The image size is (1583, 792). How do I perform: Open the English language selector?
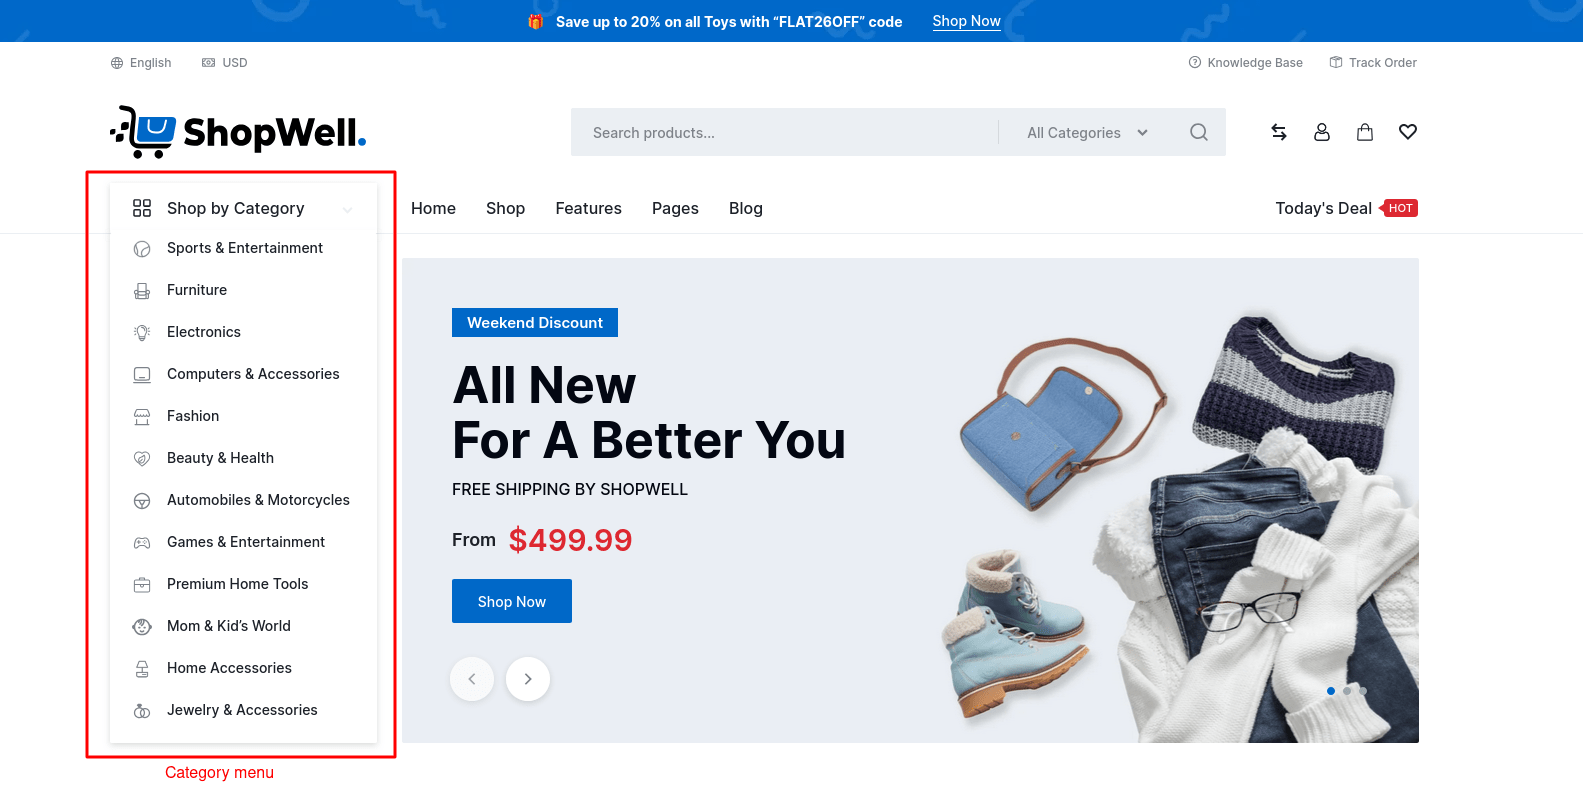pos(141,63)
